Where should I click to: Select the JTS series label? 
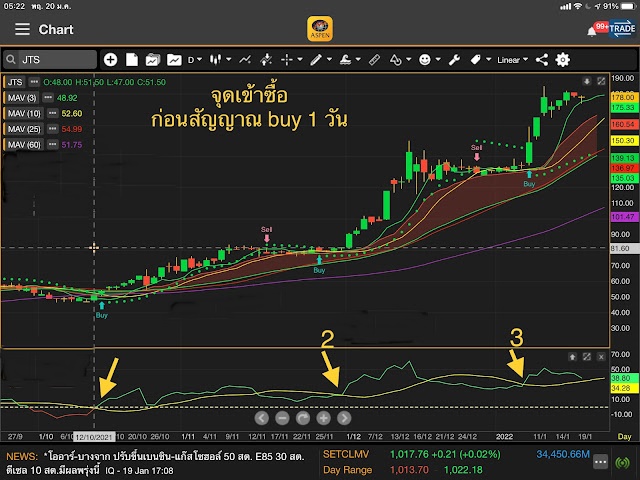coord(15,82)
